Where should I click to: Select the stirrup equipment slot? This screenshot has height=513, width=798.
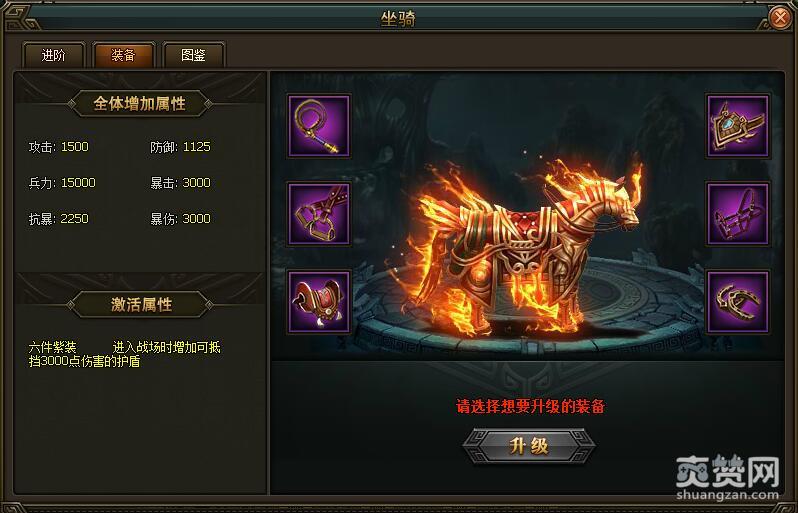pos(319,214)
